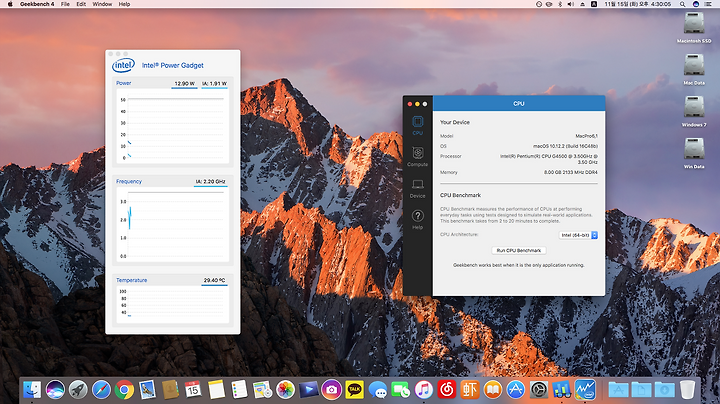Image resolution: width=720 pixels, height=404 pixels.
Task: Click the Bluetooth icon in menu bar
Action: 560,4
